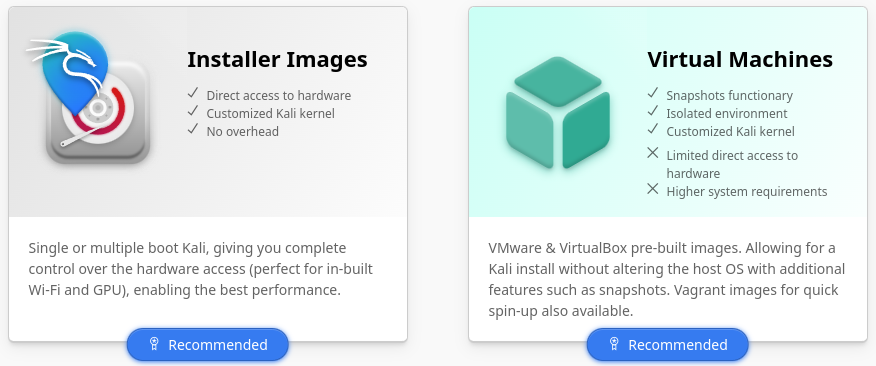Click checkmark next to No overhead
Screen dimensions: 876x366
coord(193,129)
